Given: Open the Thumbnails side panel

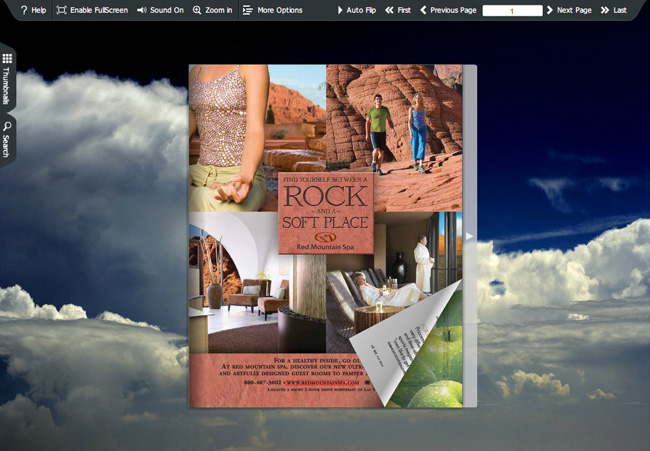Looking at the screenshot, I should [7, 79].
